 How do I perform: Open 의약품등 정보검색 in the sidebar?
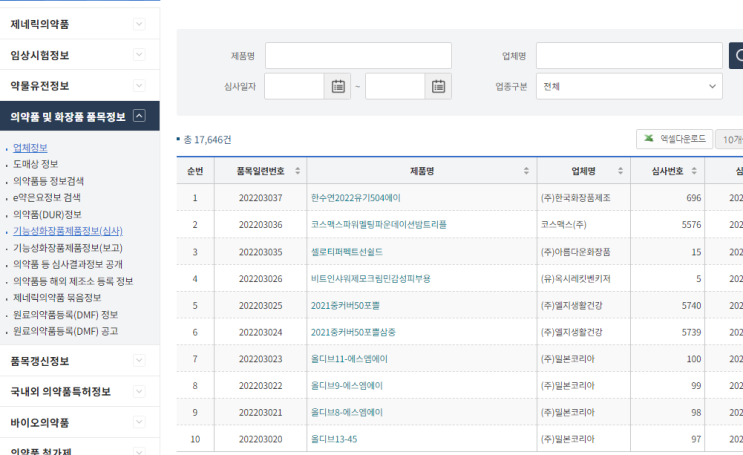48,181
